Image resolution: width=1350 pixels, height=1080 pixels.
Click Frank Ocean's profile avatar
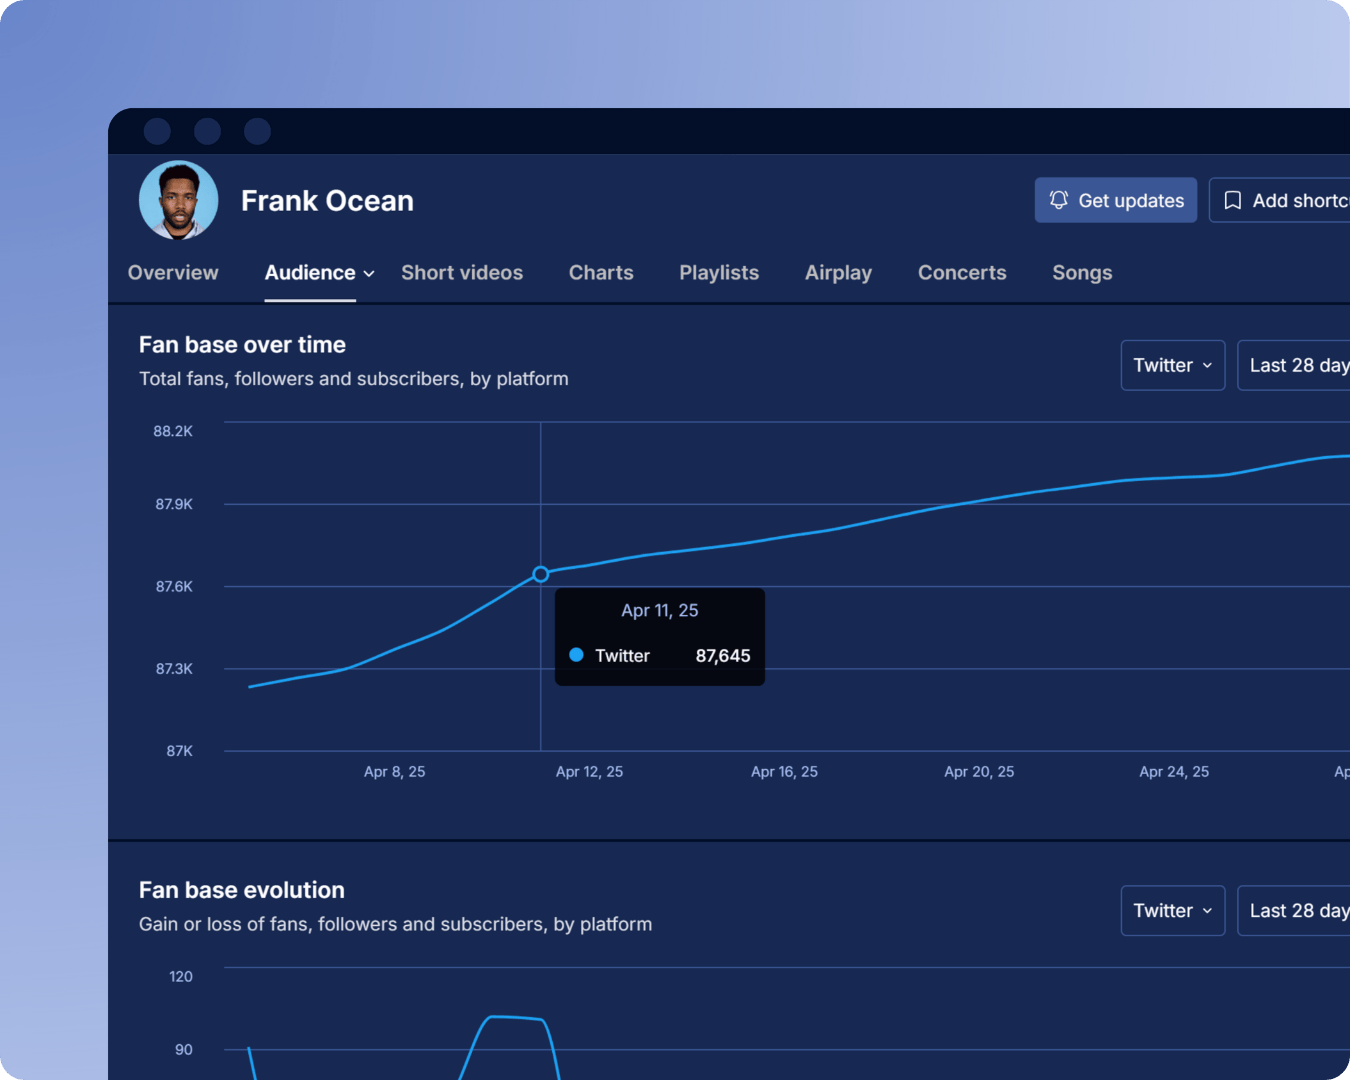[179, 200]
